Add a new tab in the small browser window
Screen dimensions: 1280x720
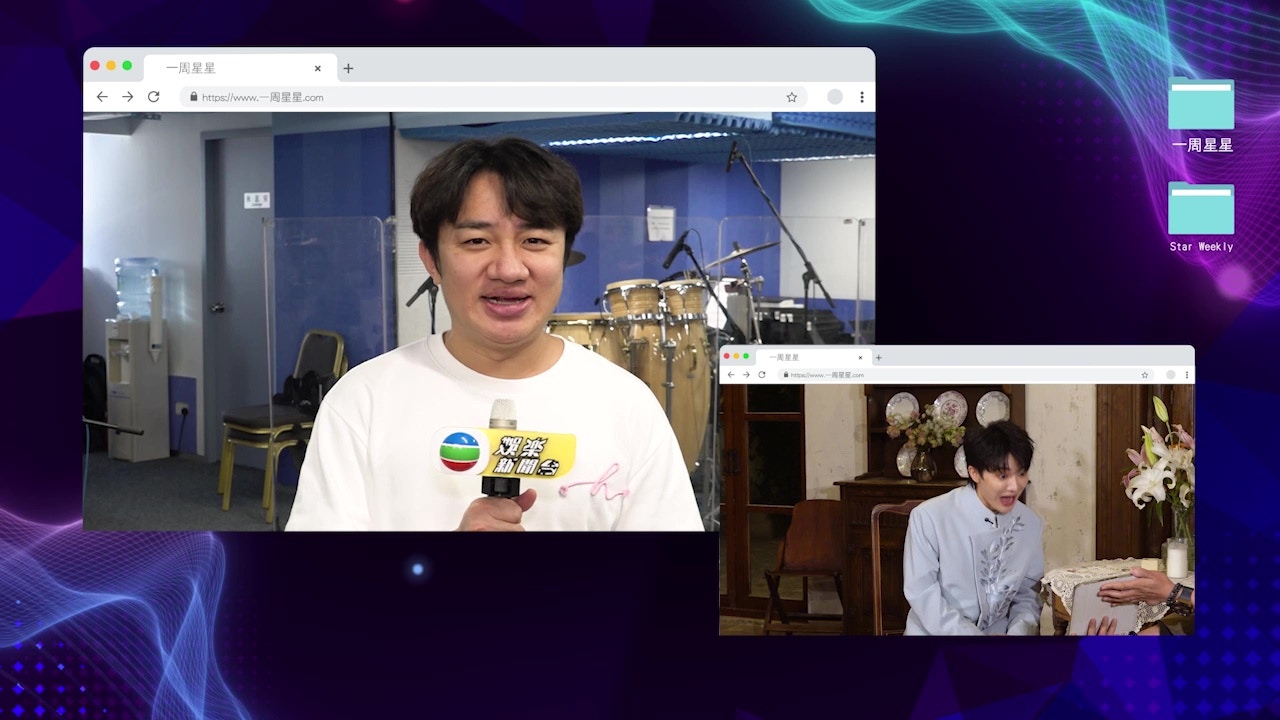[879, 357]
